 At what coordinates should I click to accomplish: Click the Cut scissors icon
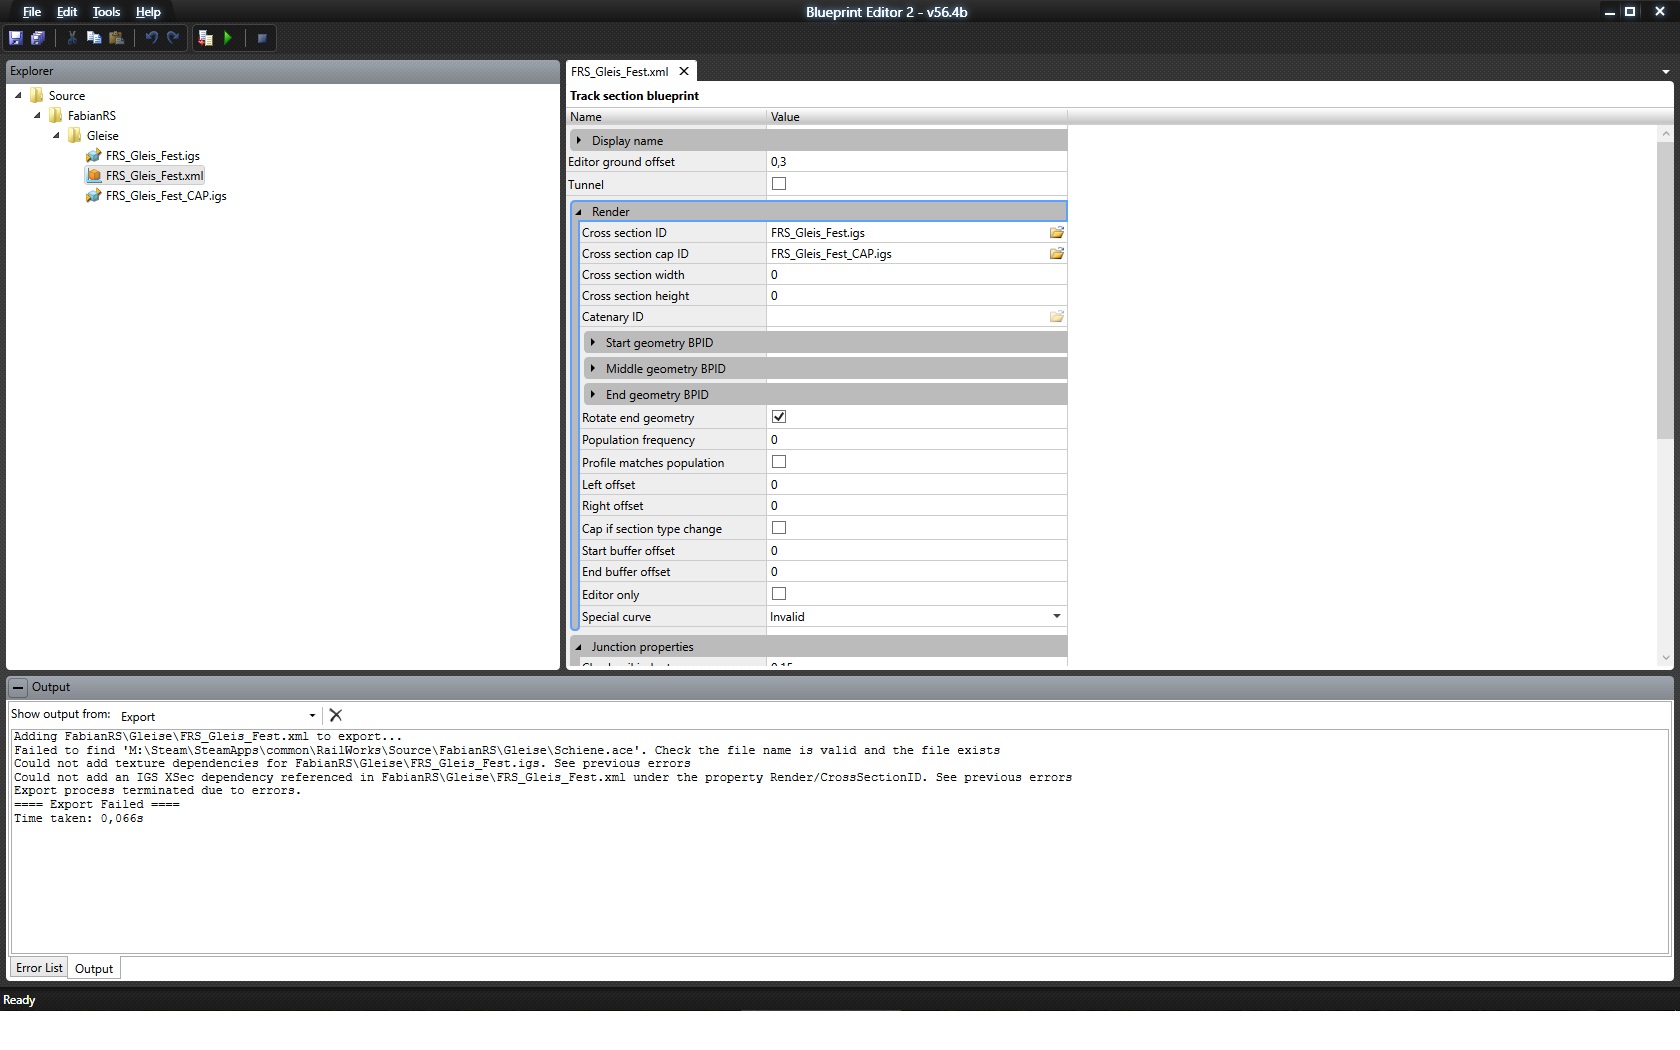pos(71,38)
